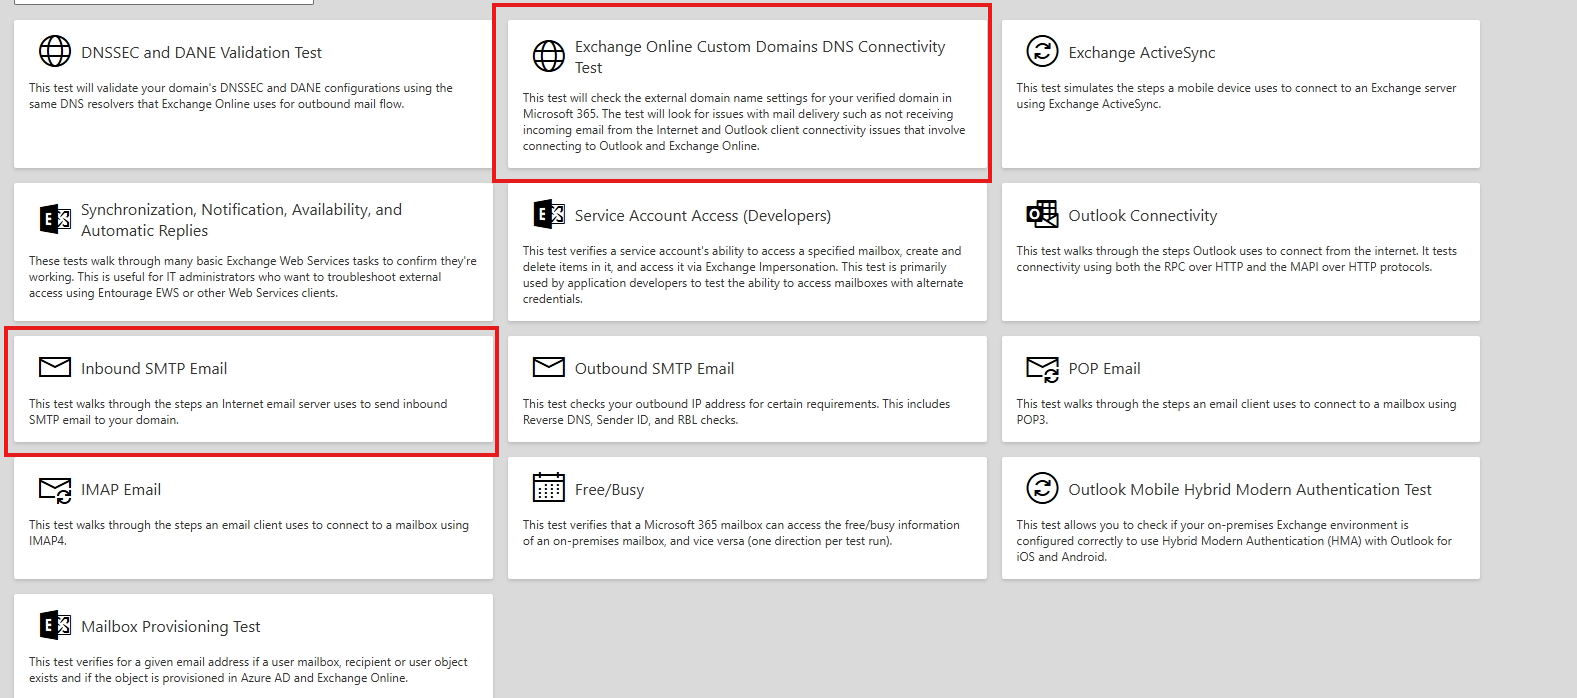Click the mail sync icon next to IMAP Email
The width and height of the screenshot is (1577, 698).
click(x=55, y=490)
